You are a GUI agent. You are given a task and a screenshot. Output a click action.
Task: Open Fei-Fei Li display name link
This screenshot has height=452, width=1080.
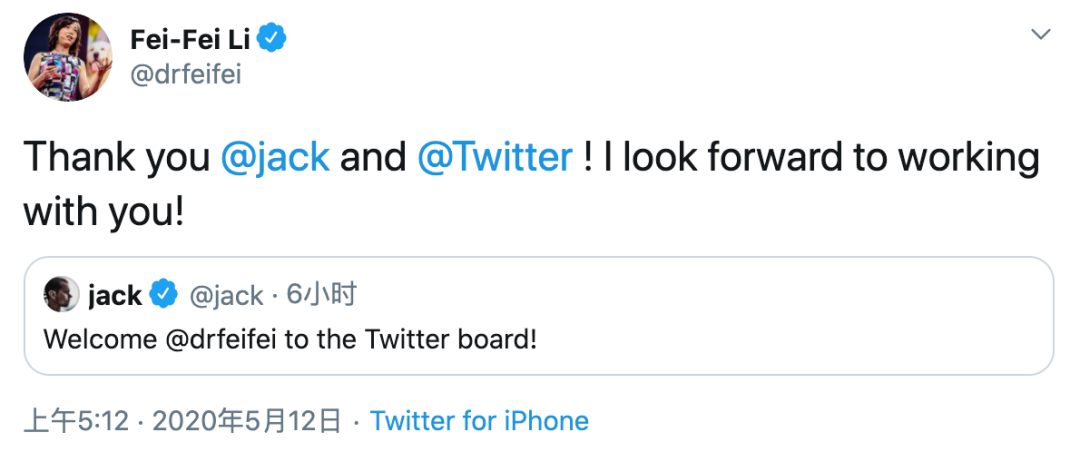pos(190,39)
